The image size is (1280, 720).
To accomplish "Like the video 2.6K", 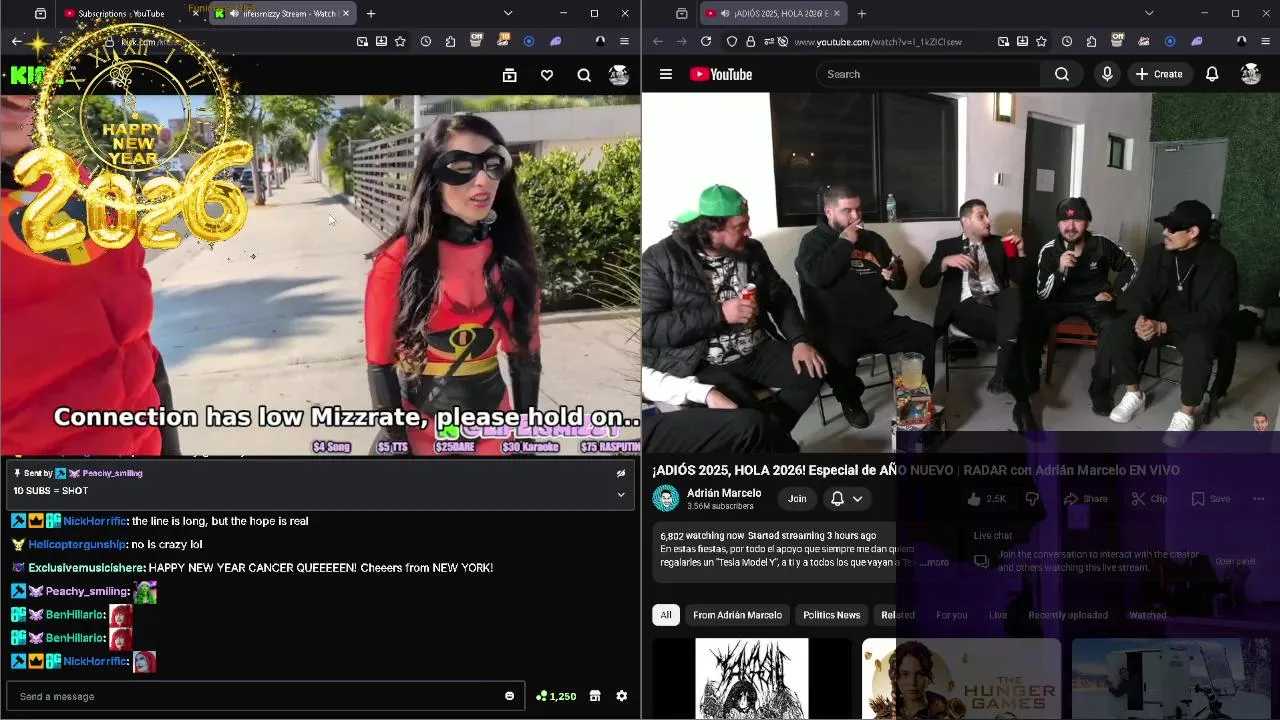I will tap(987, 498).
